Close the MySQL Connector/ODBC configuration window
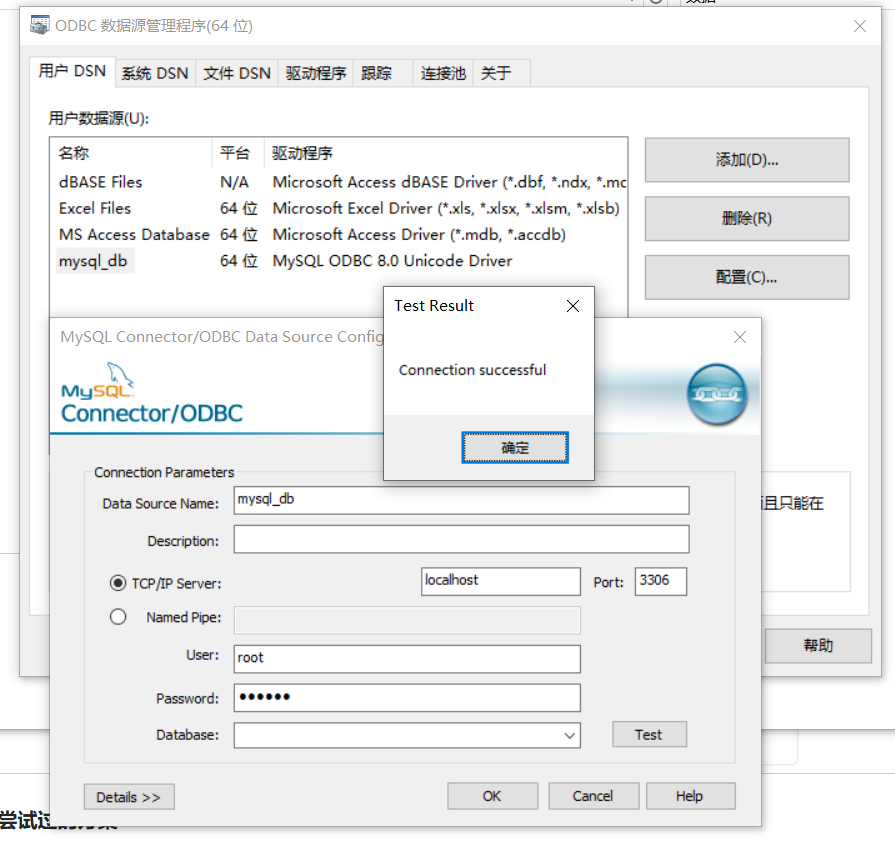 click(x=740, y=337)
